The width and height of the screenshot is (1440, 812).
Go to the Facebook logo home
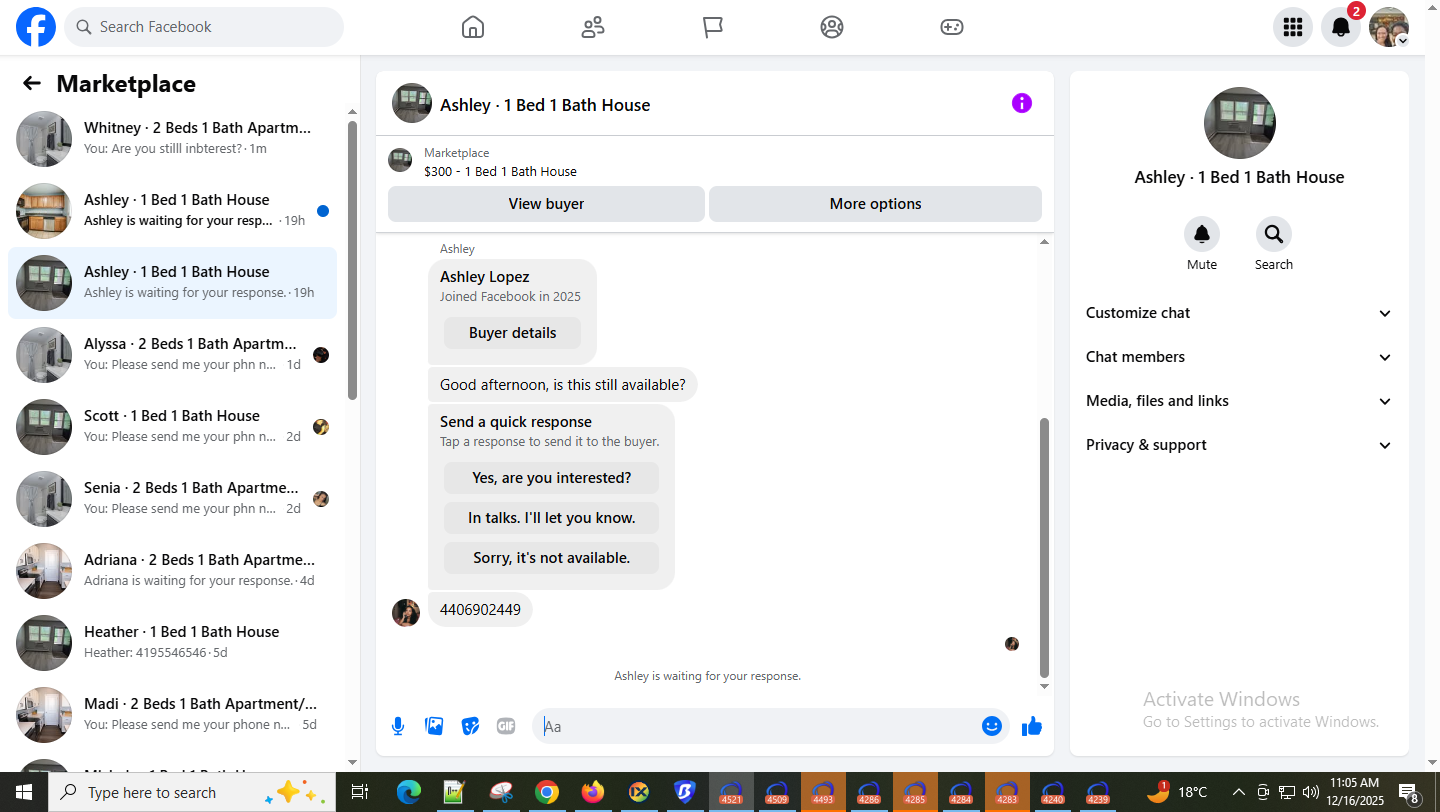pos(36,27)
